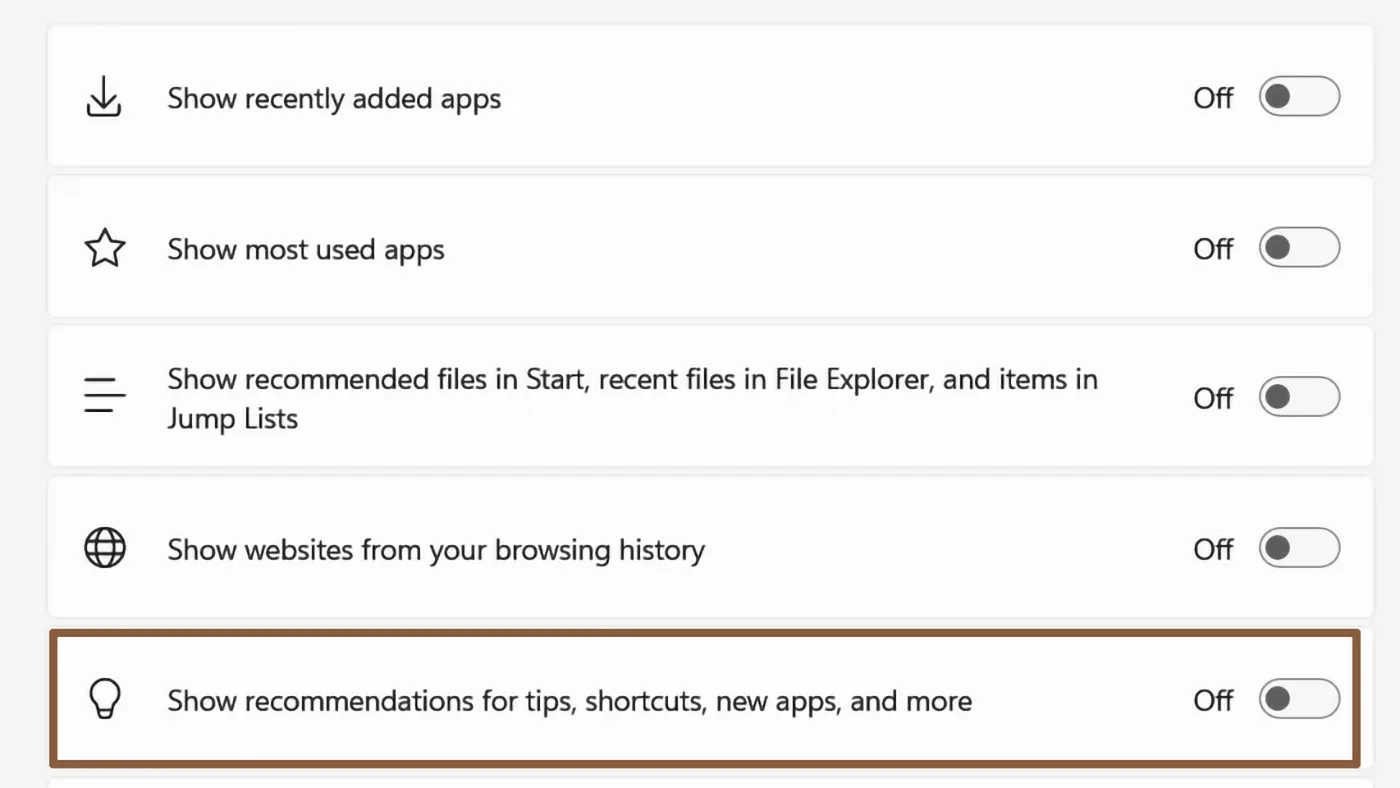This screenshot has height=788, width=1400.
Task: Select the recommended files in Start label text
Action: click(633, 398)
